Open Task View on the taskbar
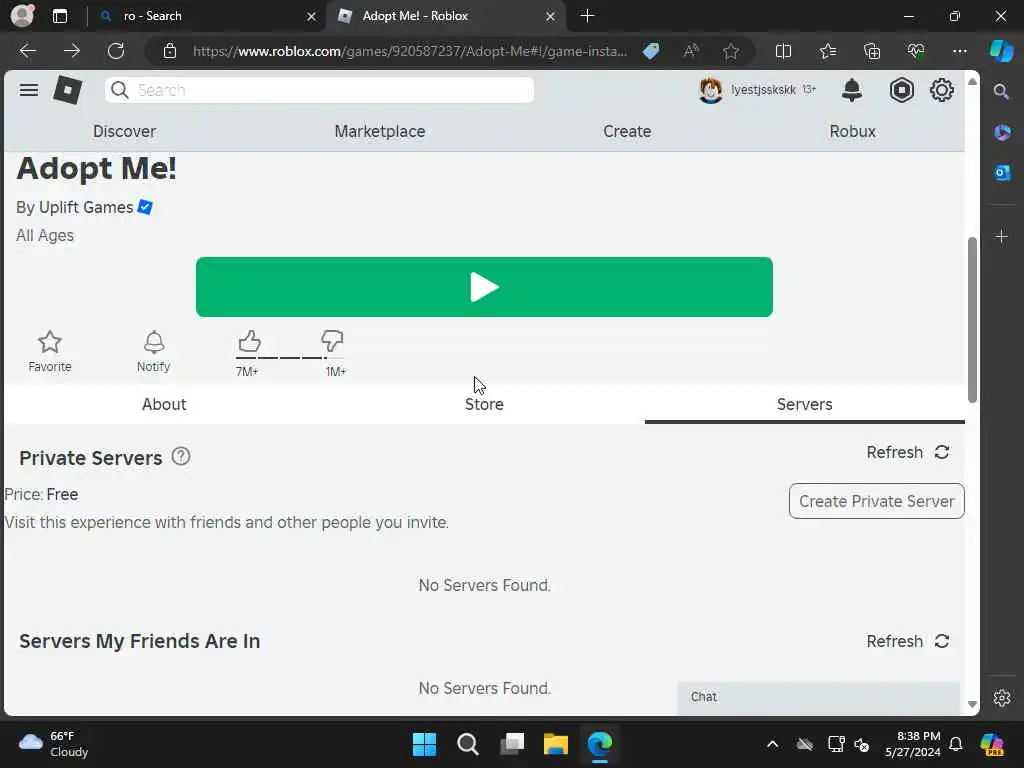This screenshot has width=1024, height=768. click(512, 744)
